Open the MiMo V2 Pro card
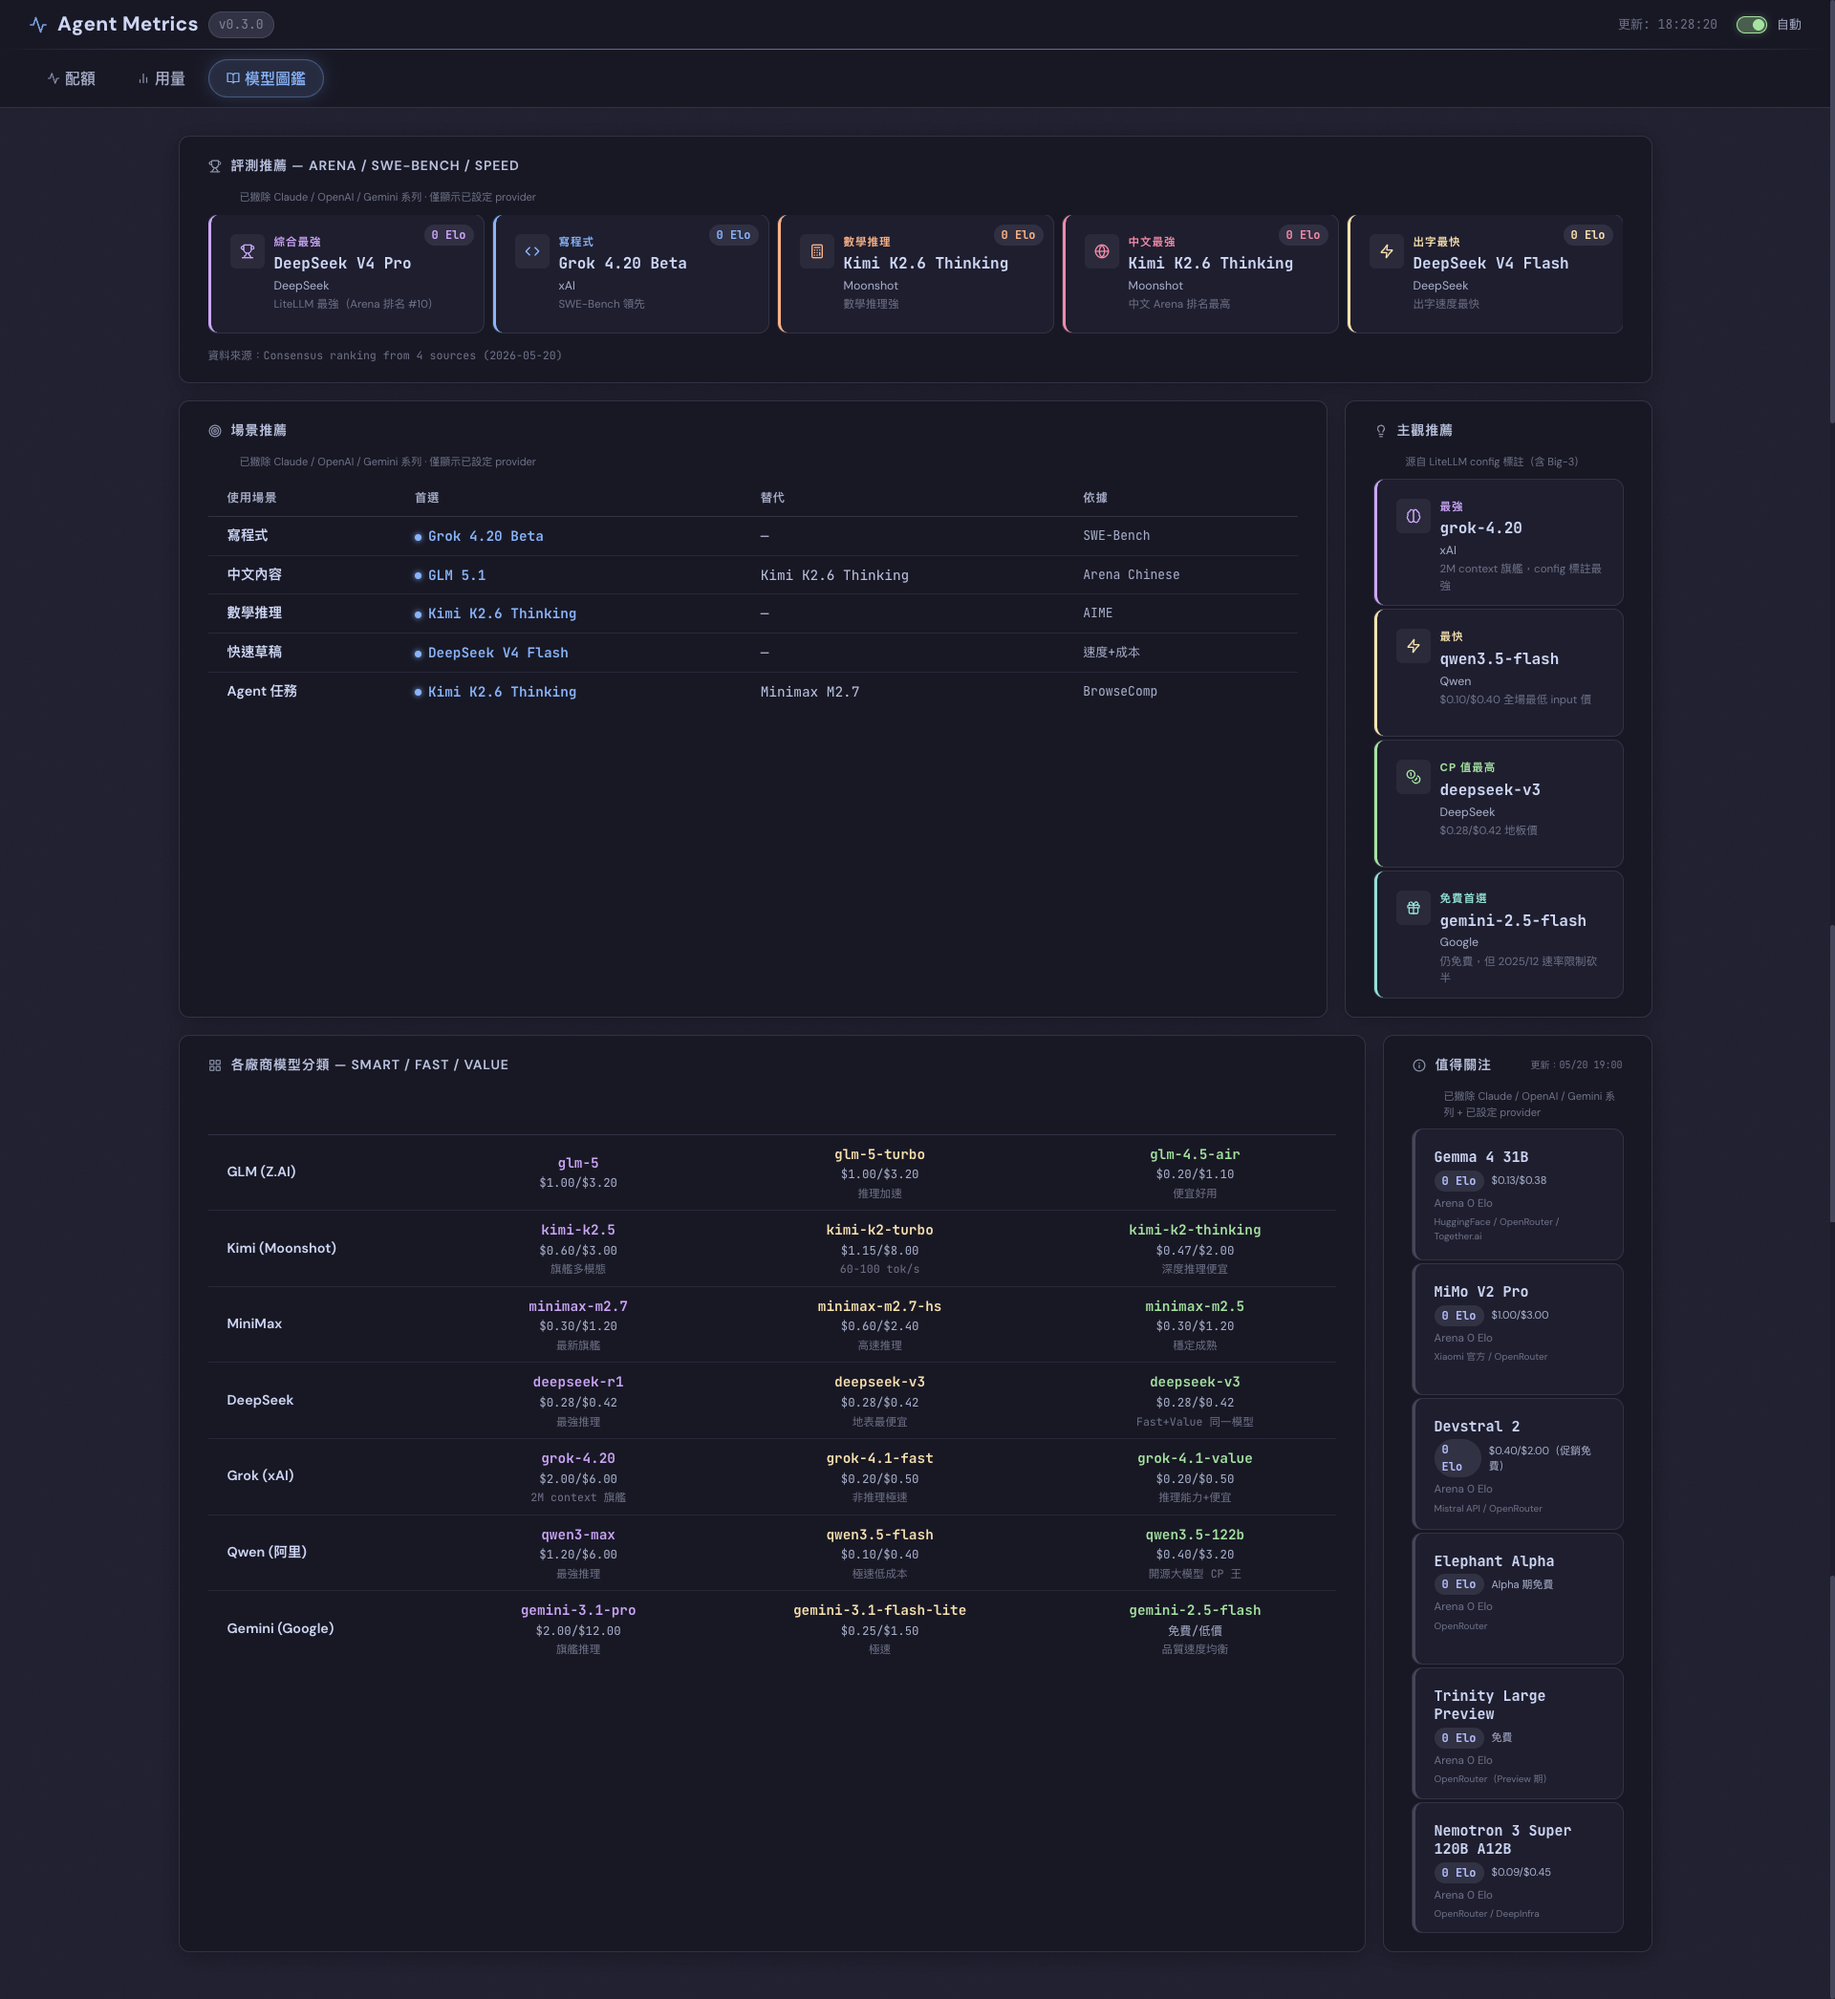This screenshot has width=1835, height=1999. tap(1517, 1329)
